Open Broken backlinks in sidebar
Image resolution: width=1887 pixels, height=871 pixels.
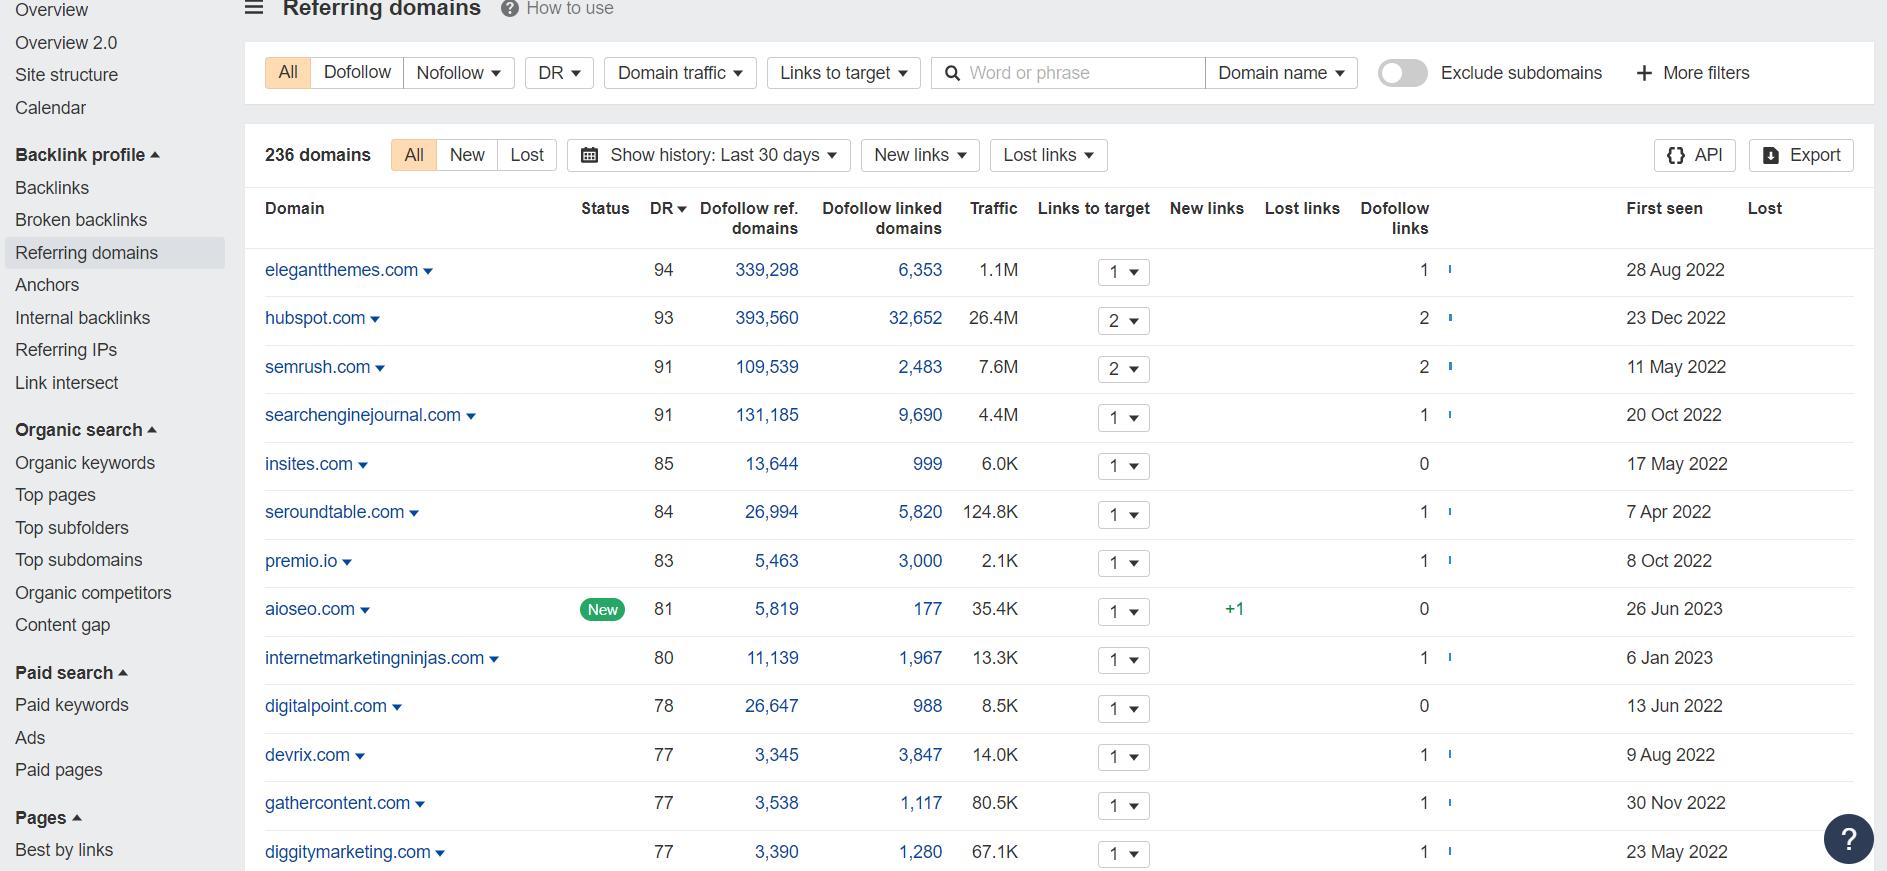[81, 220]
